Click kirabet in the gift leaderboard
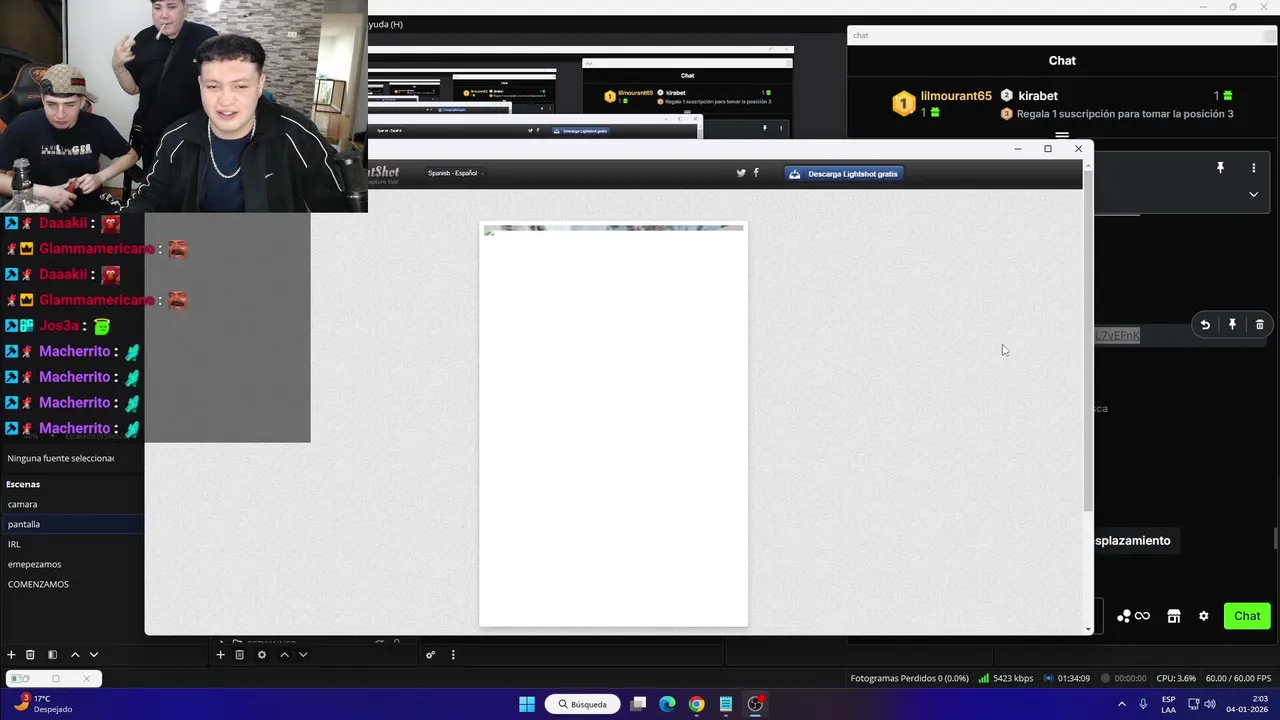The width and height of the screenshot is (1280, 720). [x=1038, y=96]
